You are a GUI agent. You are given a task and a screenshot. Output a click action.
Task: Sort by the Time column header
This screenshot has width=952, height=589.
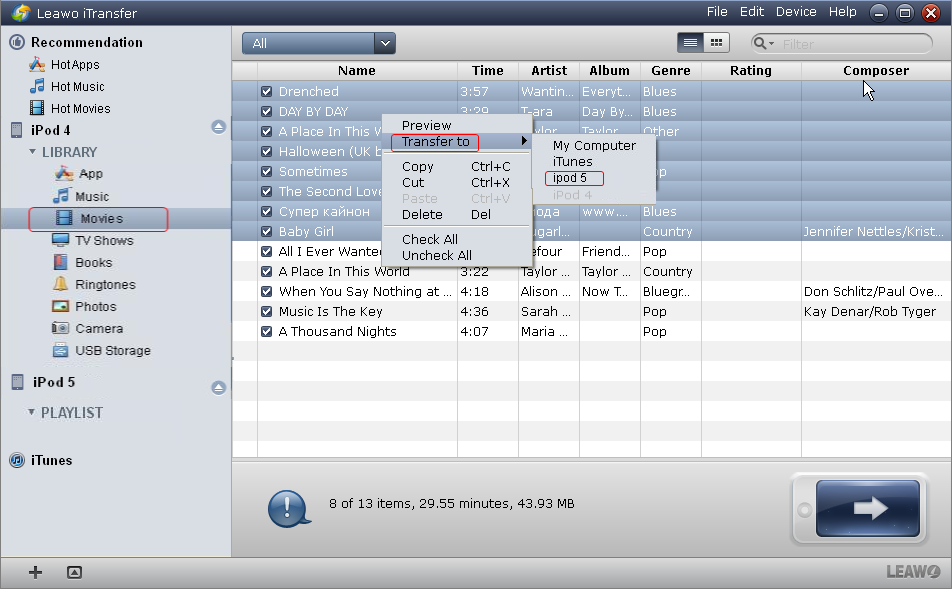coord(488,70)
